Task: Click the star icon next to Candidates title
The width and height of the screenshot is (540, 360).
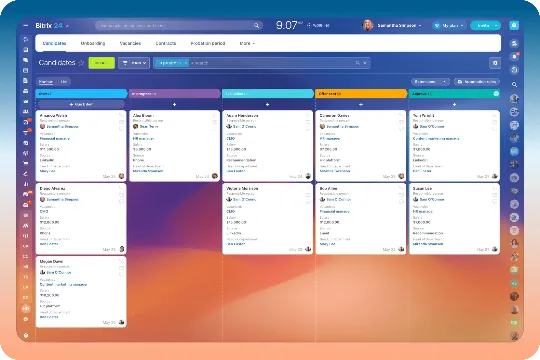Action: coord(81,63)
